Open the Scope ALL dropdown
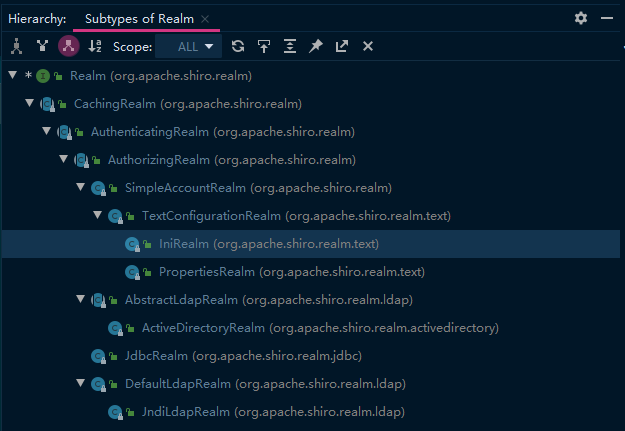625x431 pixels. 189,47
